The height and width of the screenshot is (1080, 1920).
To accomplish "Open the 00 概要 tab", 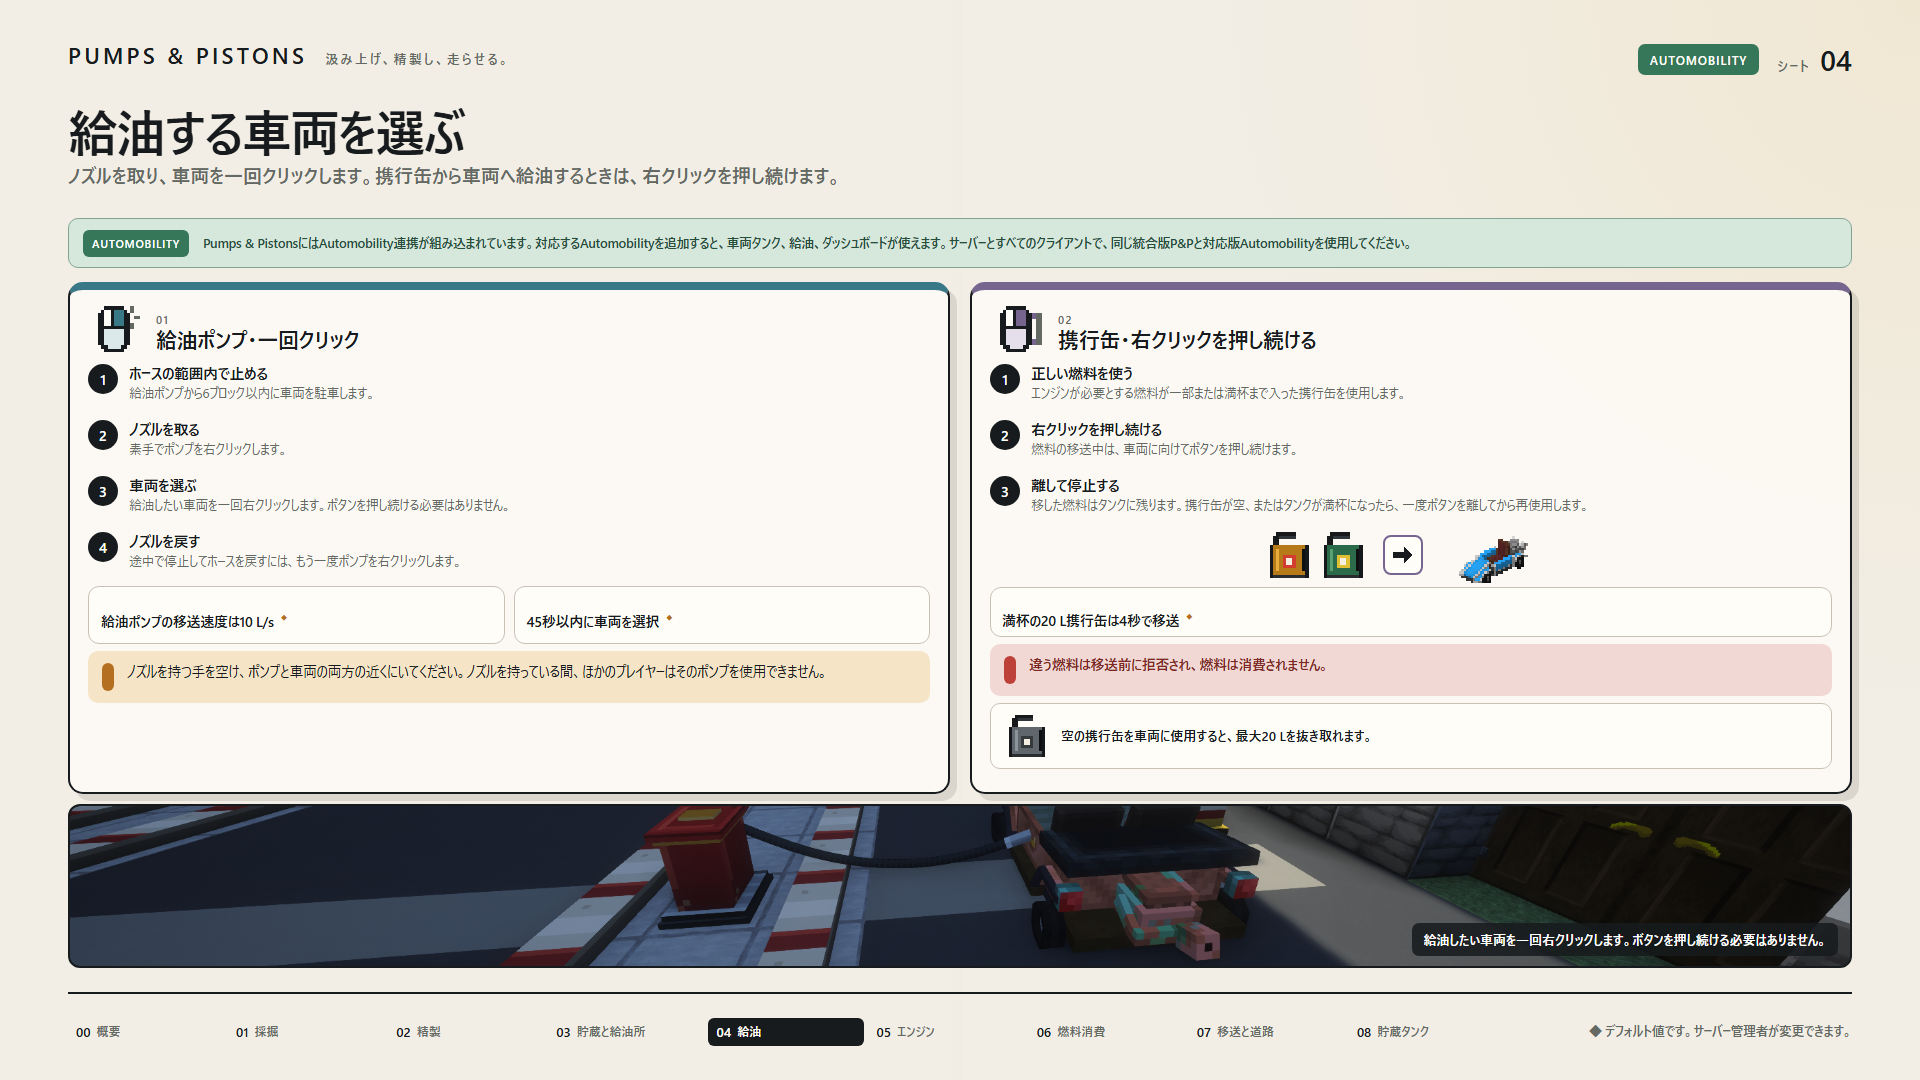I will tap(98, 1032).
